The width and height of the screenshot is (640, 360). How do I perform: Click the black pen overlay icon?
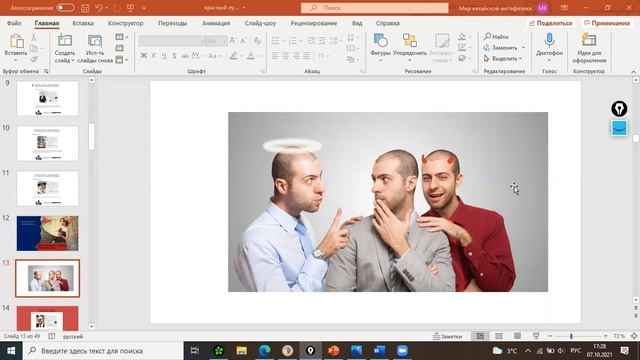pos(619,109)
